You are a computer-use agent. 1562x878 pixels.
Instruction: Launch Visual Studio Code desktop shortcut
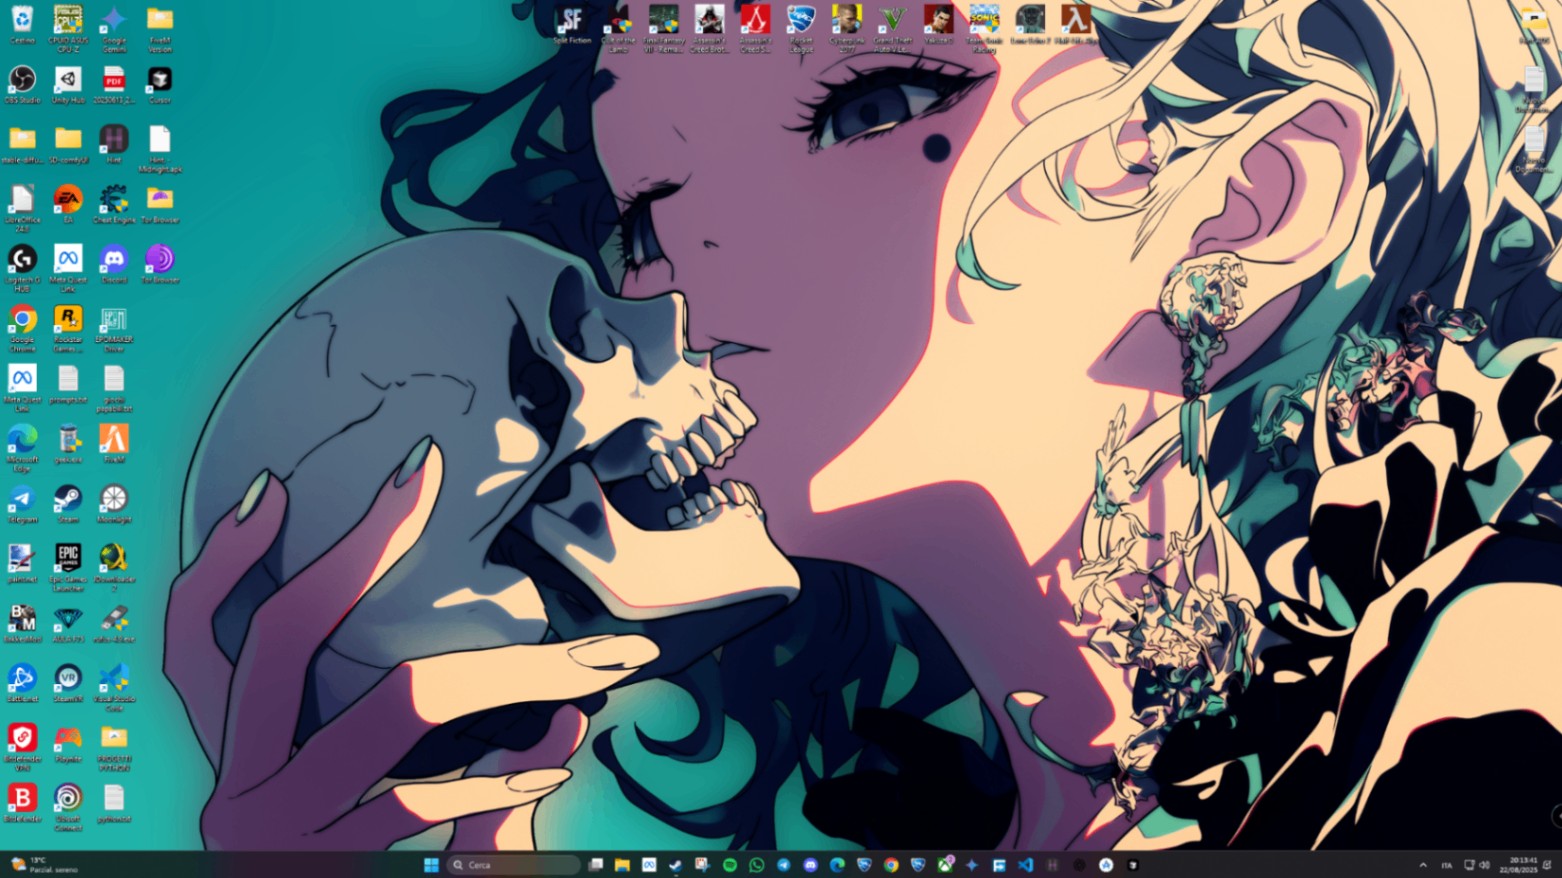click(x=114, y=688)
